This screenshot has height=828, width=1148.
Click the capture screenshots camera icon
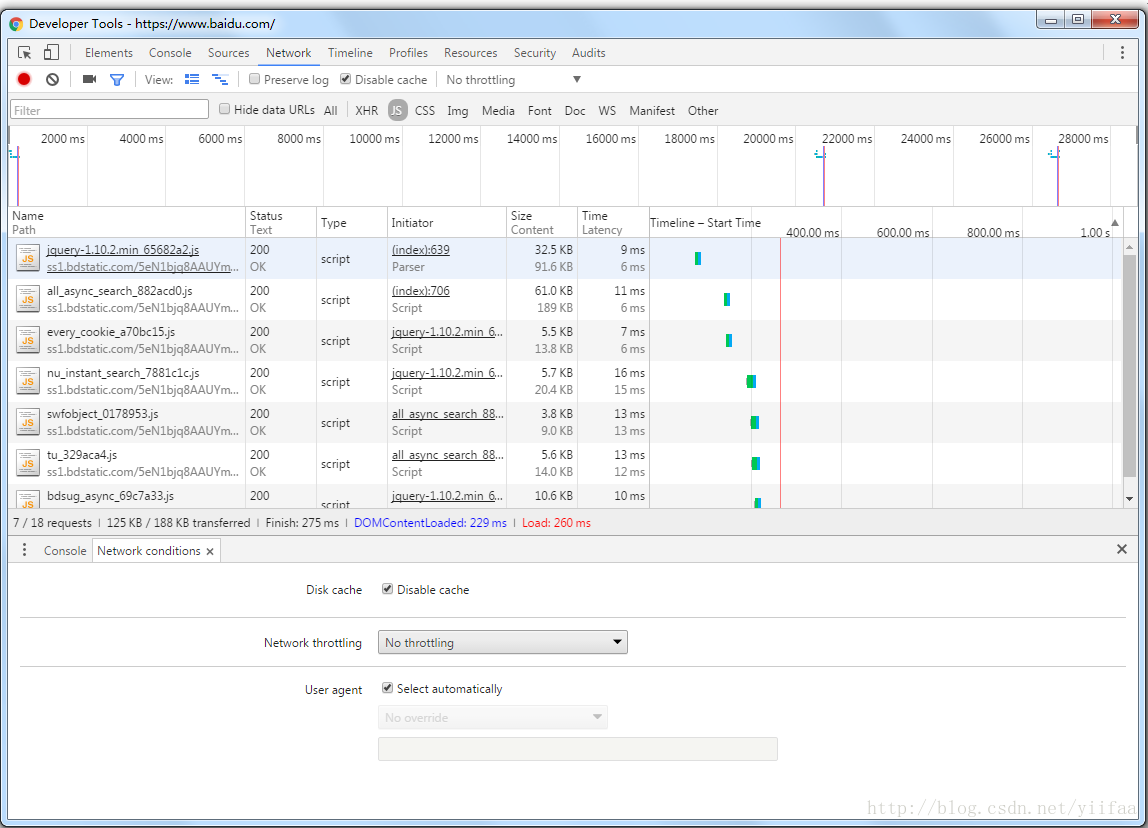89,79
